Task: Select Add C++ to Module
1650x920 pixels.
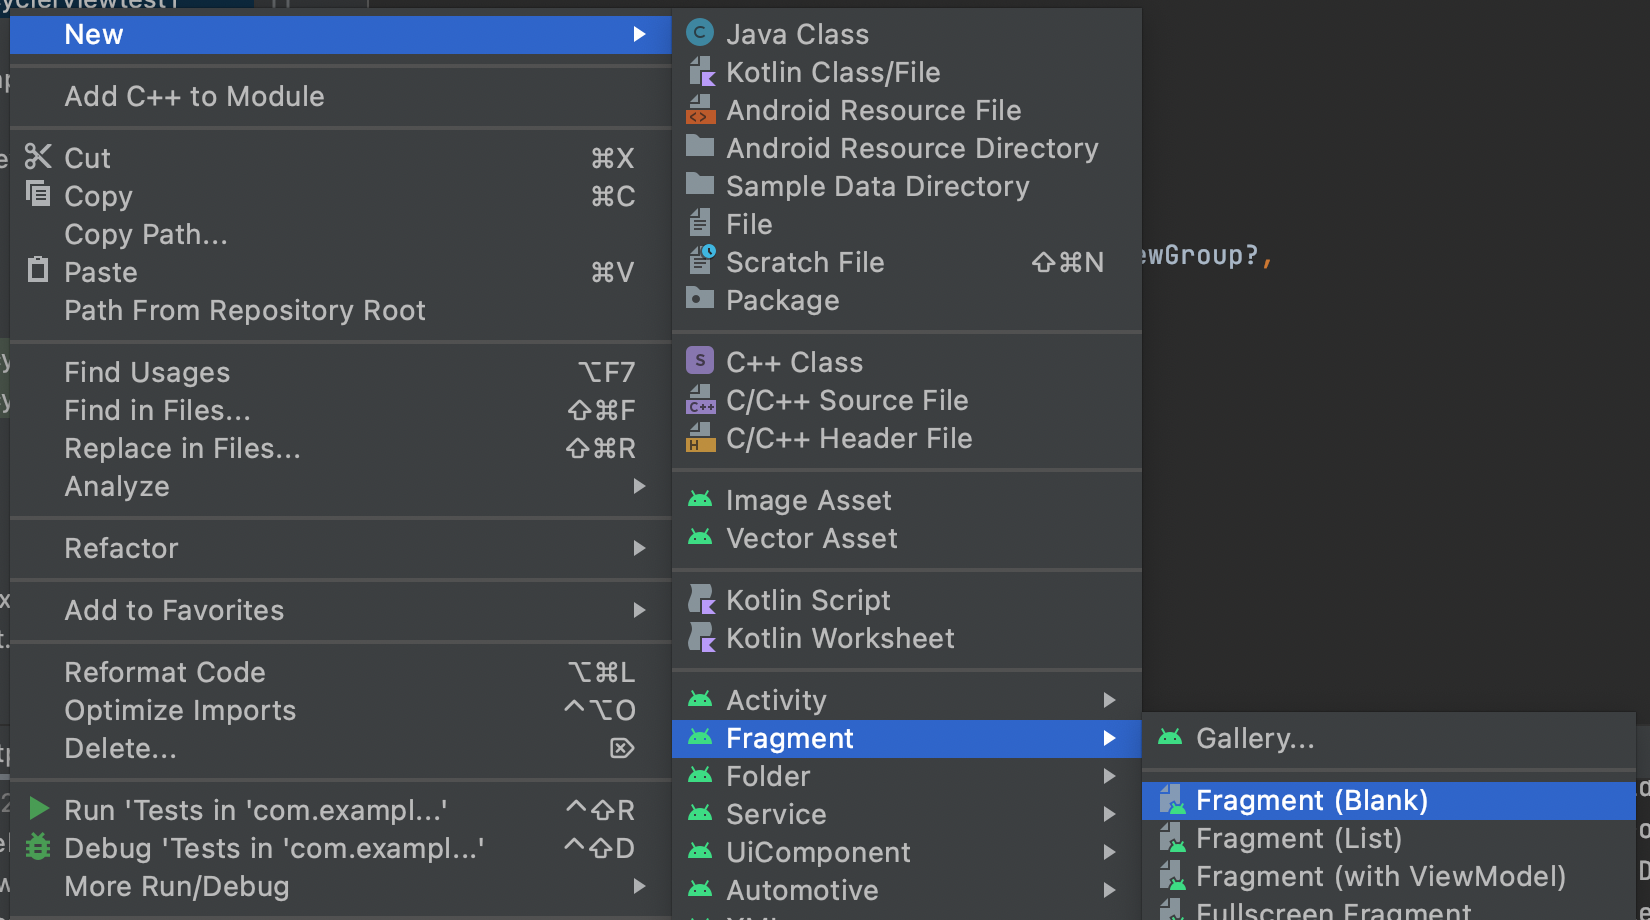Action: pos(194,96)
